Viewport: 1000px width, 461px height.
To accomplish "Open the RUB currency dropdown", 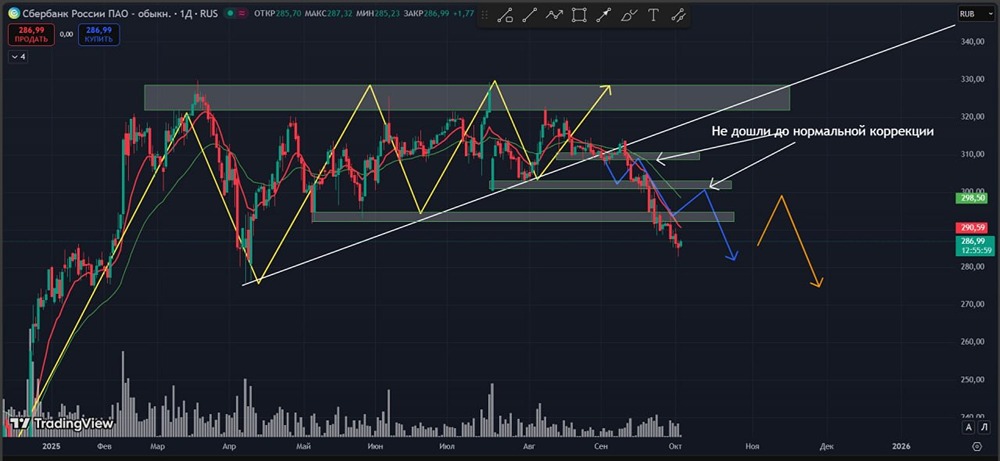I will pos(975,13).
